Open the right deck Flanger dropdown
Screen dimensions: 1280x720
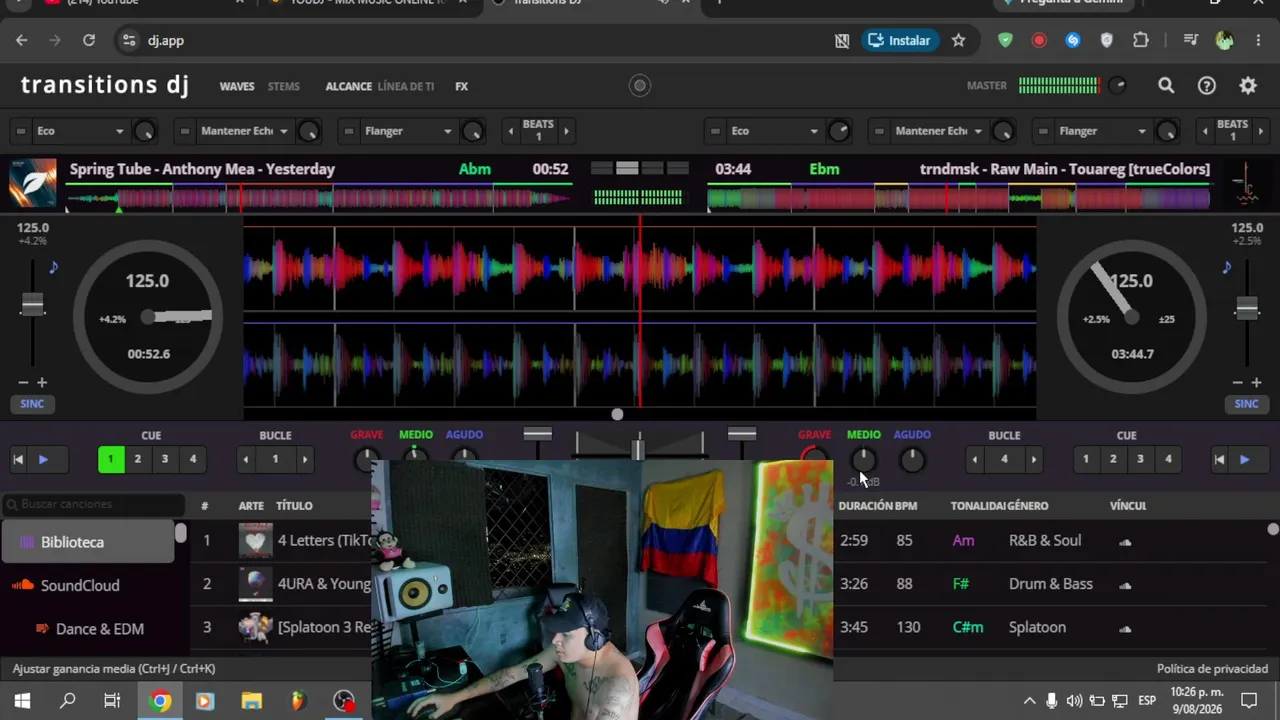pyautogui.click(x=1103, y=131)
